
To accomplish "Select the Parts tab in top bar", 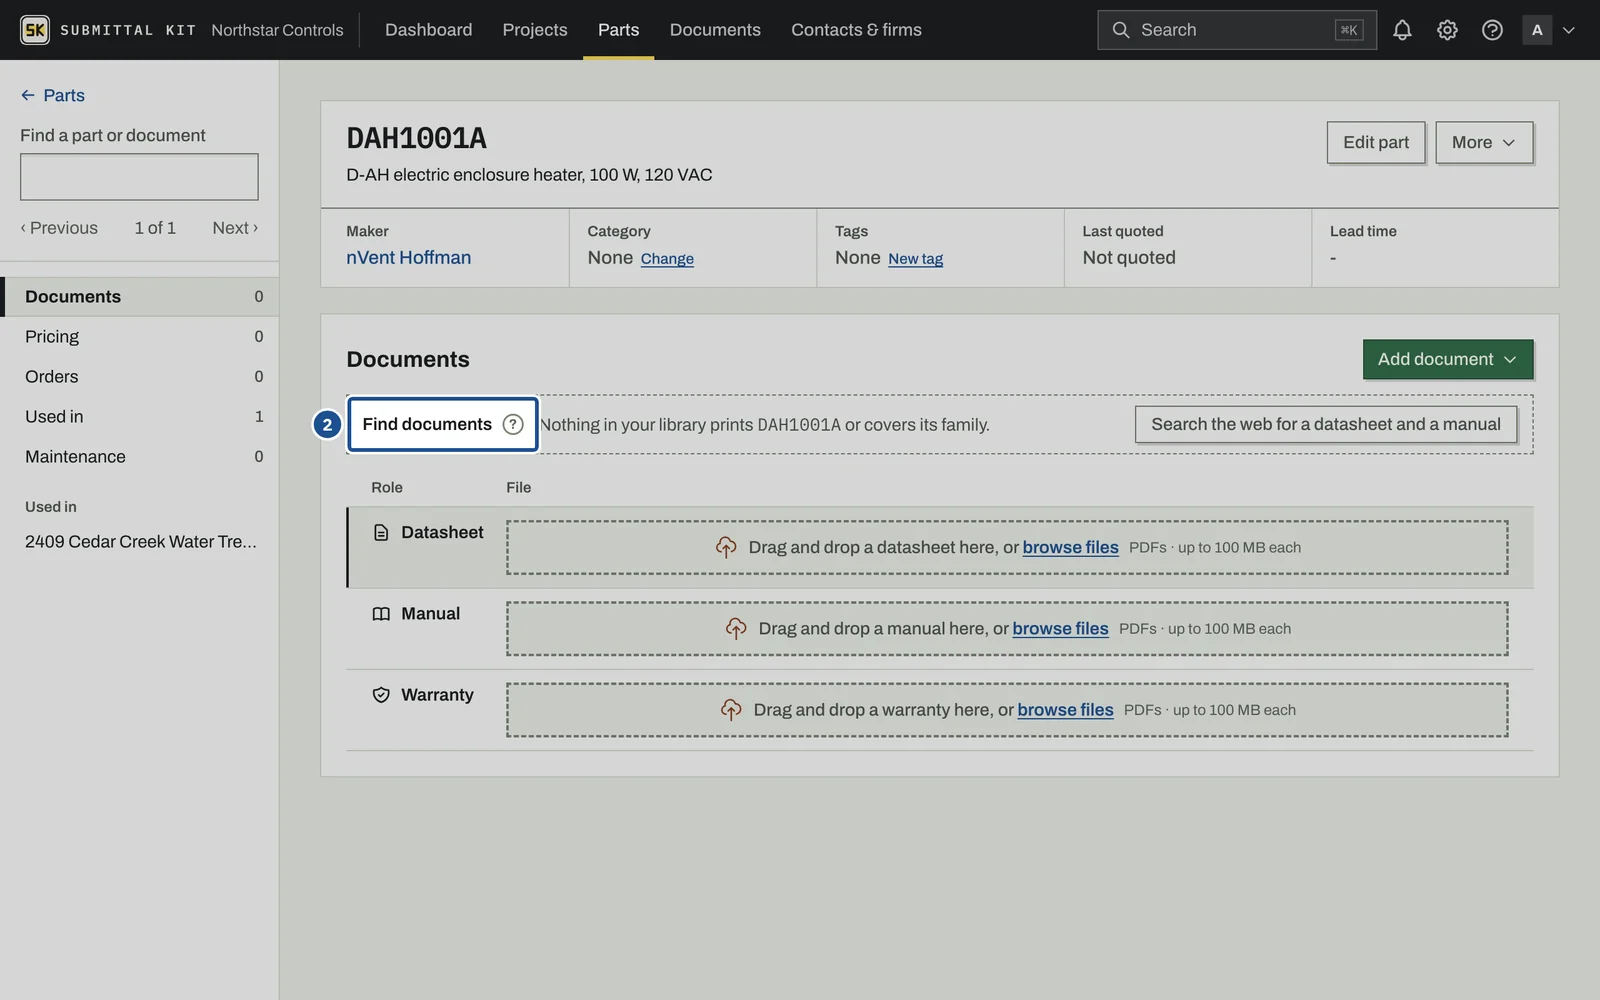I will 618,30.
